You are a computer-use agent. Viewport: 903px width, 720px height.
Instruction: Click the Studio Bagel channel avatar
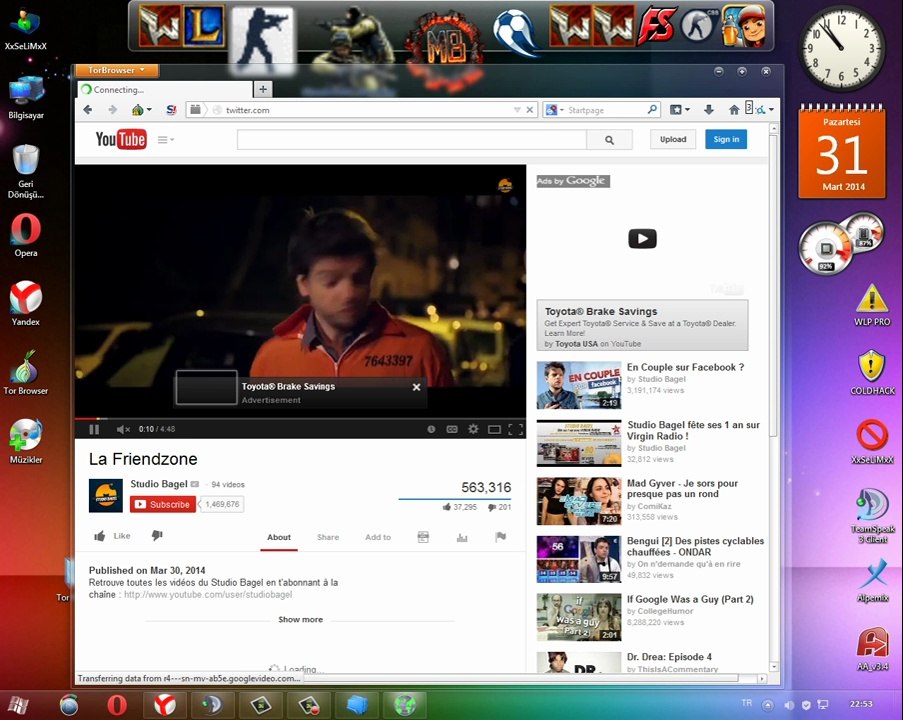coord(106,495)
